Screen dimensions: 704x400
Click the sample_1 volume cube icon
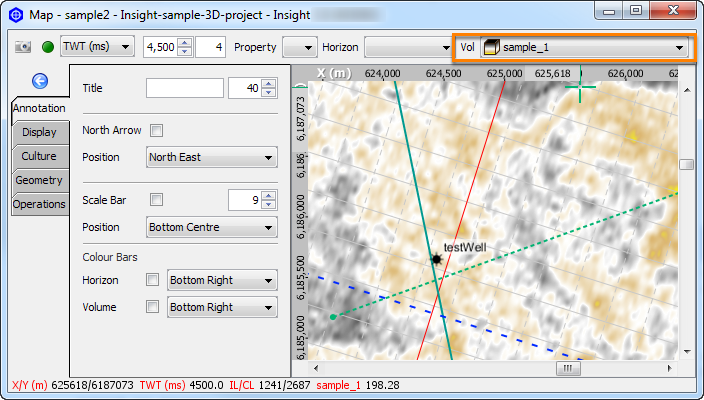pyautogui.click(x=492, y=47)
